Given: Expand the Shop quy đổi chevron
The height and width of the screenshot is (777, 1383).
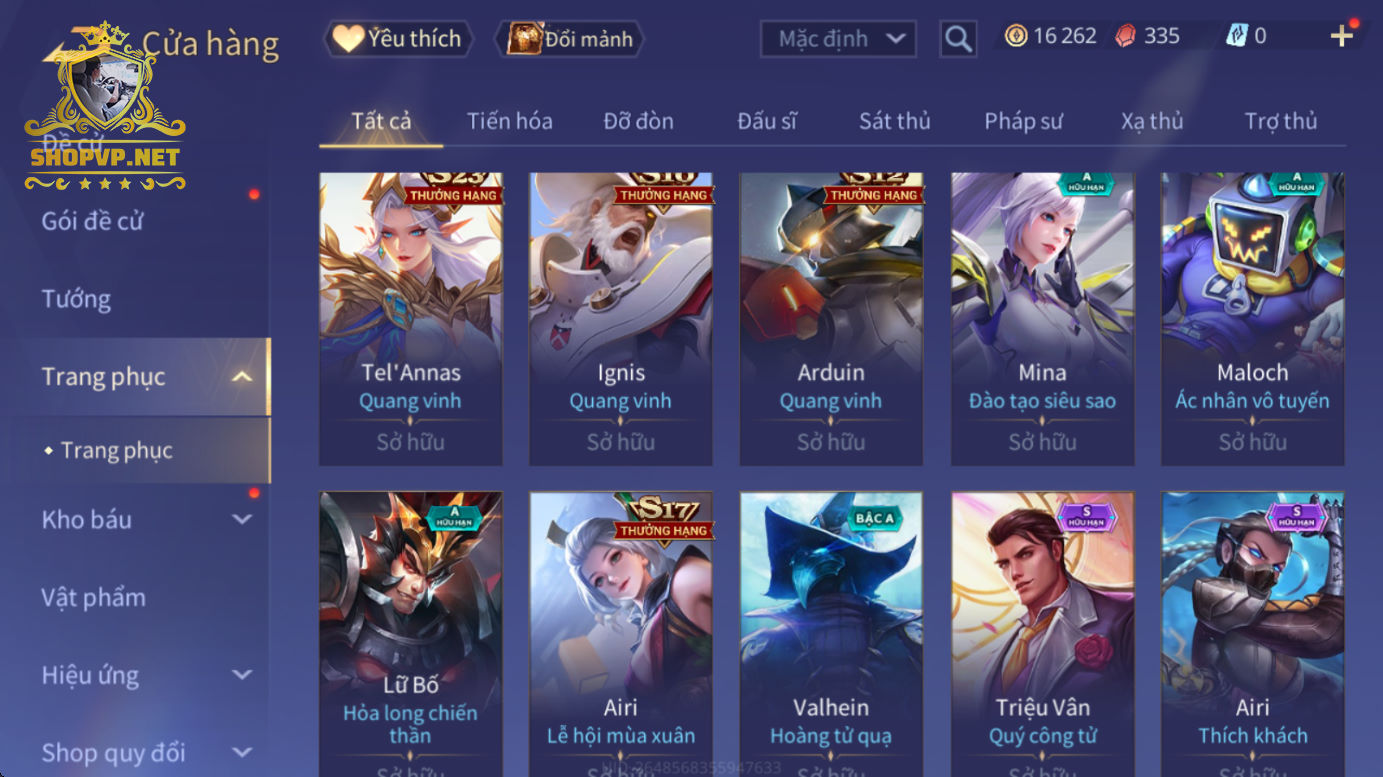Looking at the screenshot, I should (x=242, y=752).
